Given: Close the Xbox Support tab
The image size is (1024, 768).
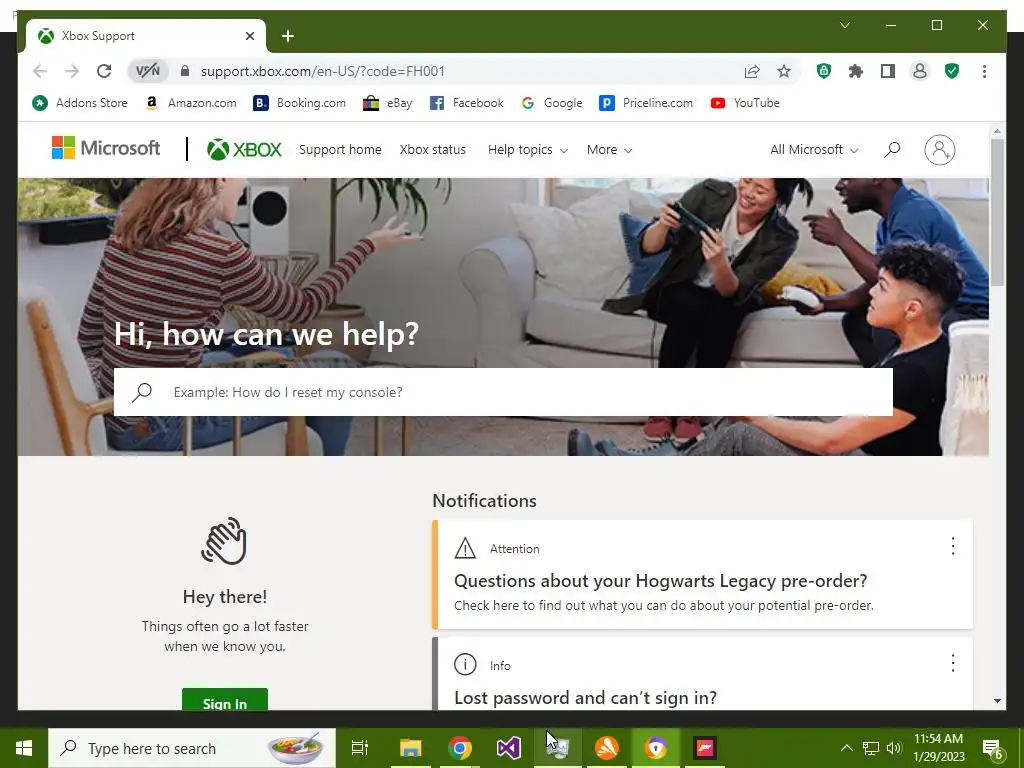Looking at the screenshot, I should [249, 36].
